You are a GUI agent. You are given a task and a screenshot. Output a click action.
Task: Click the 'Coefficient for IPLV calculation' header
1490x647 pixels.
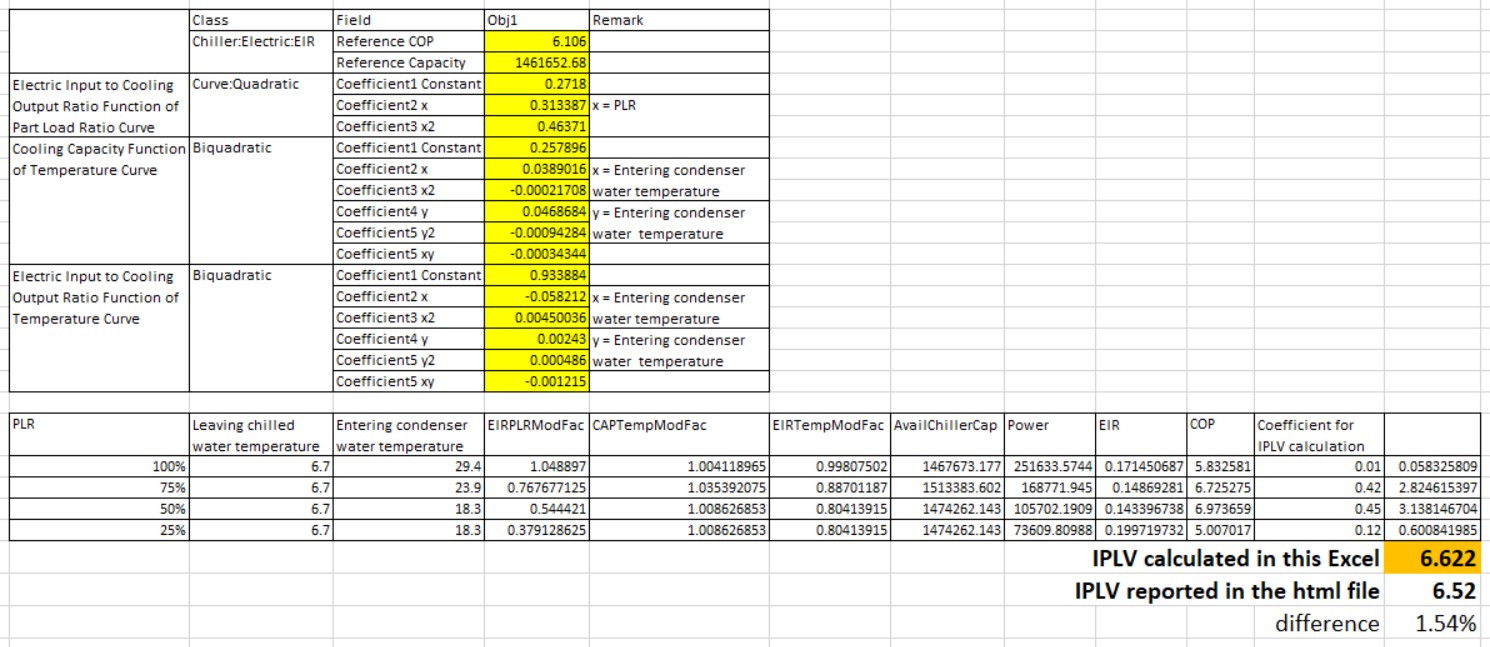coord(1318,434)
